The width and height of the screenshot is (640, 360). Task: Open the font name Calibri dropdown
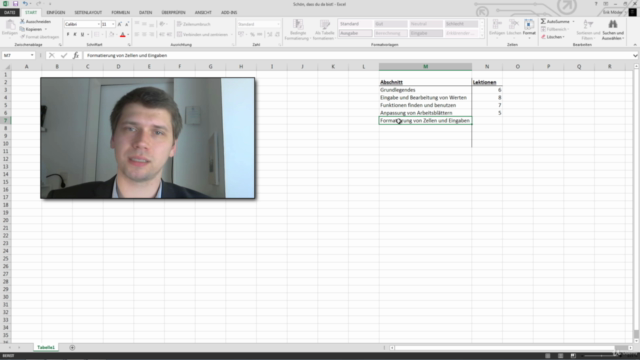[x=98, y=24]
